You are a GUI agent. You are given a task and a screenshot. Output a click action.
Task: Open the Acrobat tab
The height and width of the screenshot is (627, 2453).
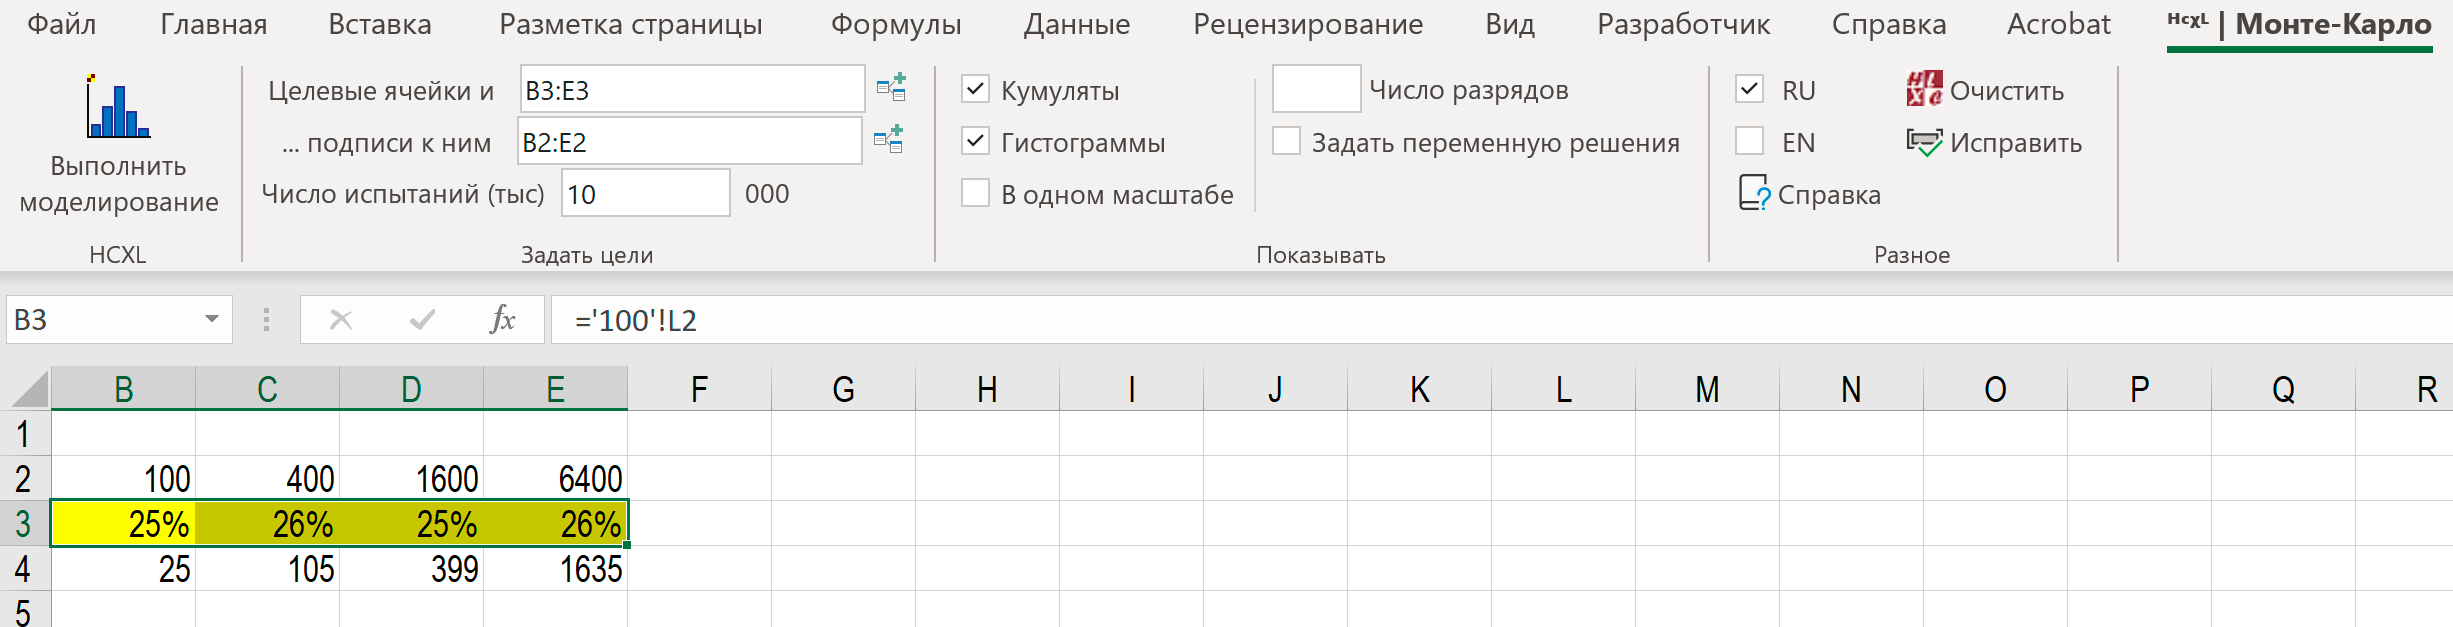pos(2058,24)
